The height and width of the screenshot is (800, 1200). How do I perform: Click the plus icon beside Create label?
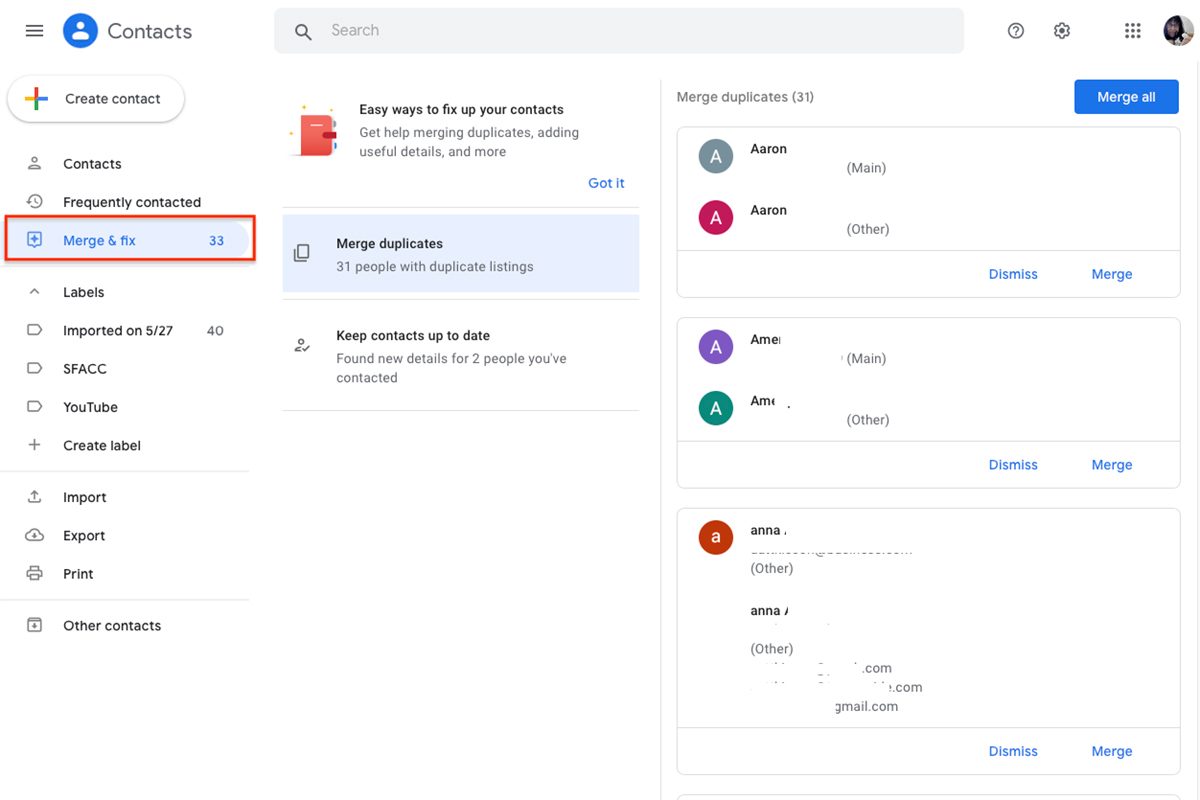(x=34, y=445)
